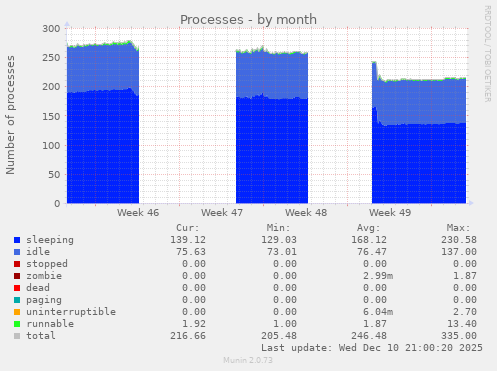Image resolution: width=497 pixels, height=371 pixels.
Task: Click uninterruptible average value 6.04m
Action: (378, 312)
